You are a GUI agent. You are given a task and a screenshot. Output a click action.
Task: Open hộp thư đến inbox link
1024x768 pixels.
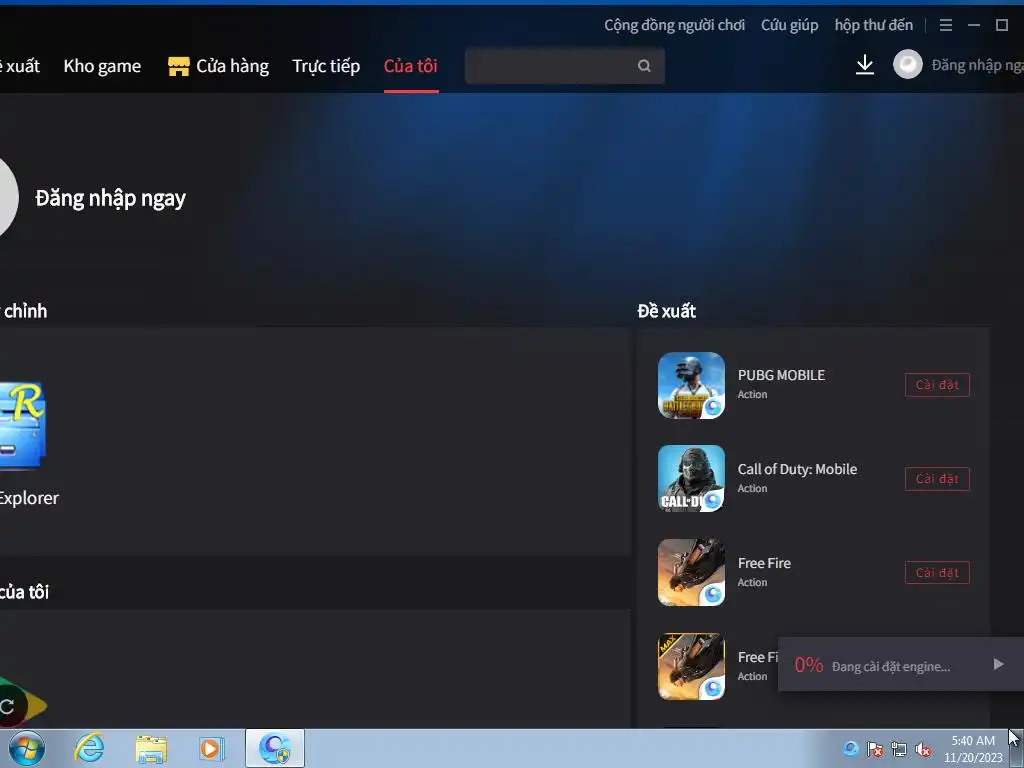873,25
